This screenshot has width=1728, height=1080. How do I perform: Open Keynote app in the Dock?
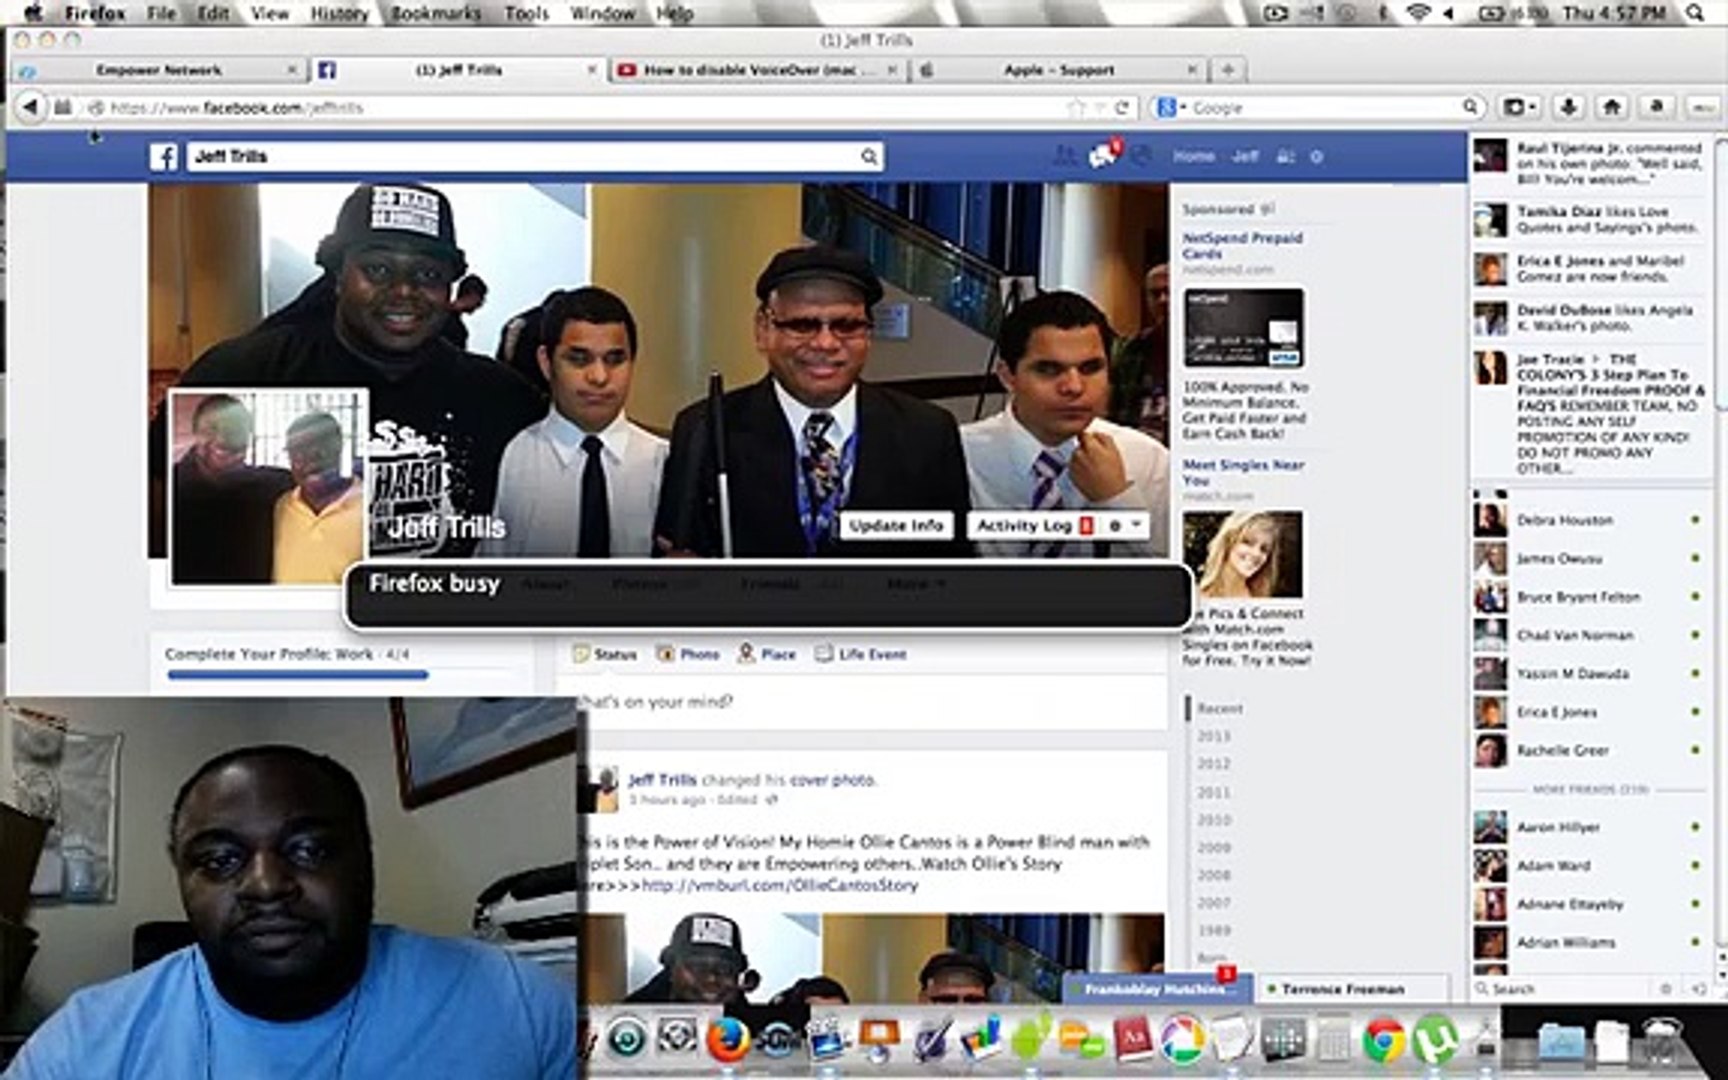click(x=879, y=1041)
